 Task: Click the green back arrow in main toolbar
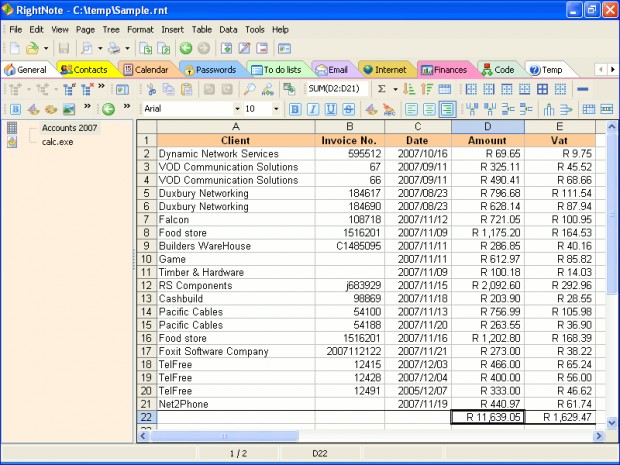(186, 48)
